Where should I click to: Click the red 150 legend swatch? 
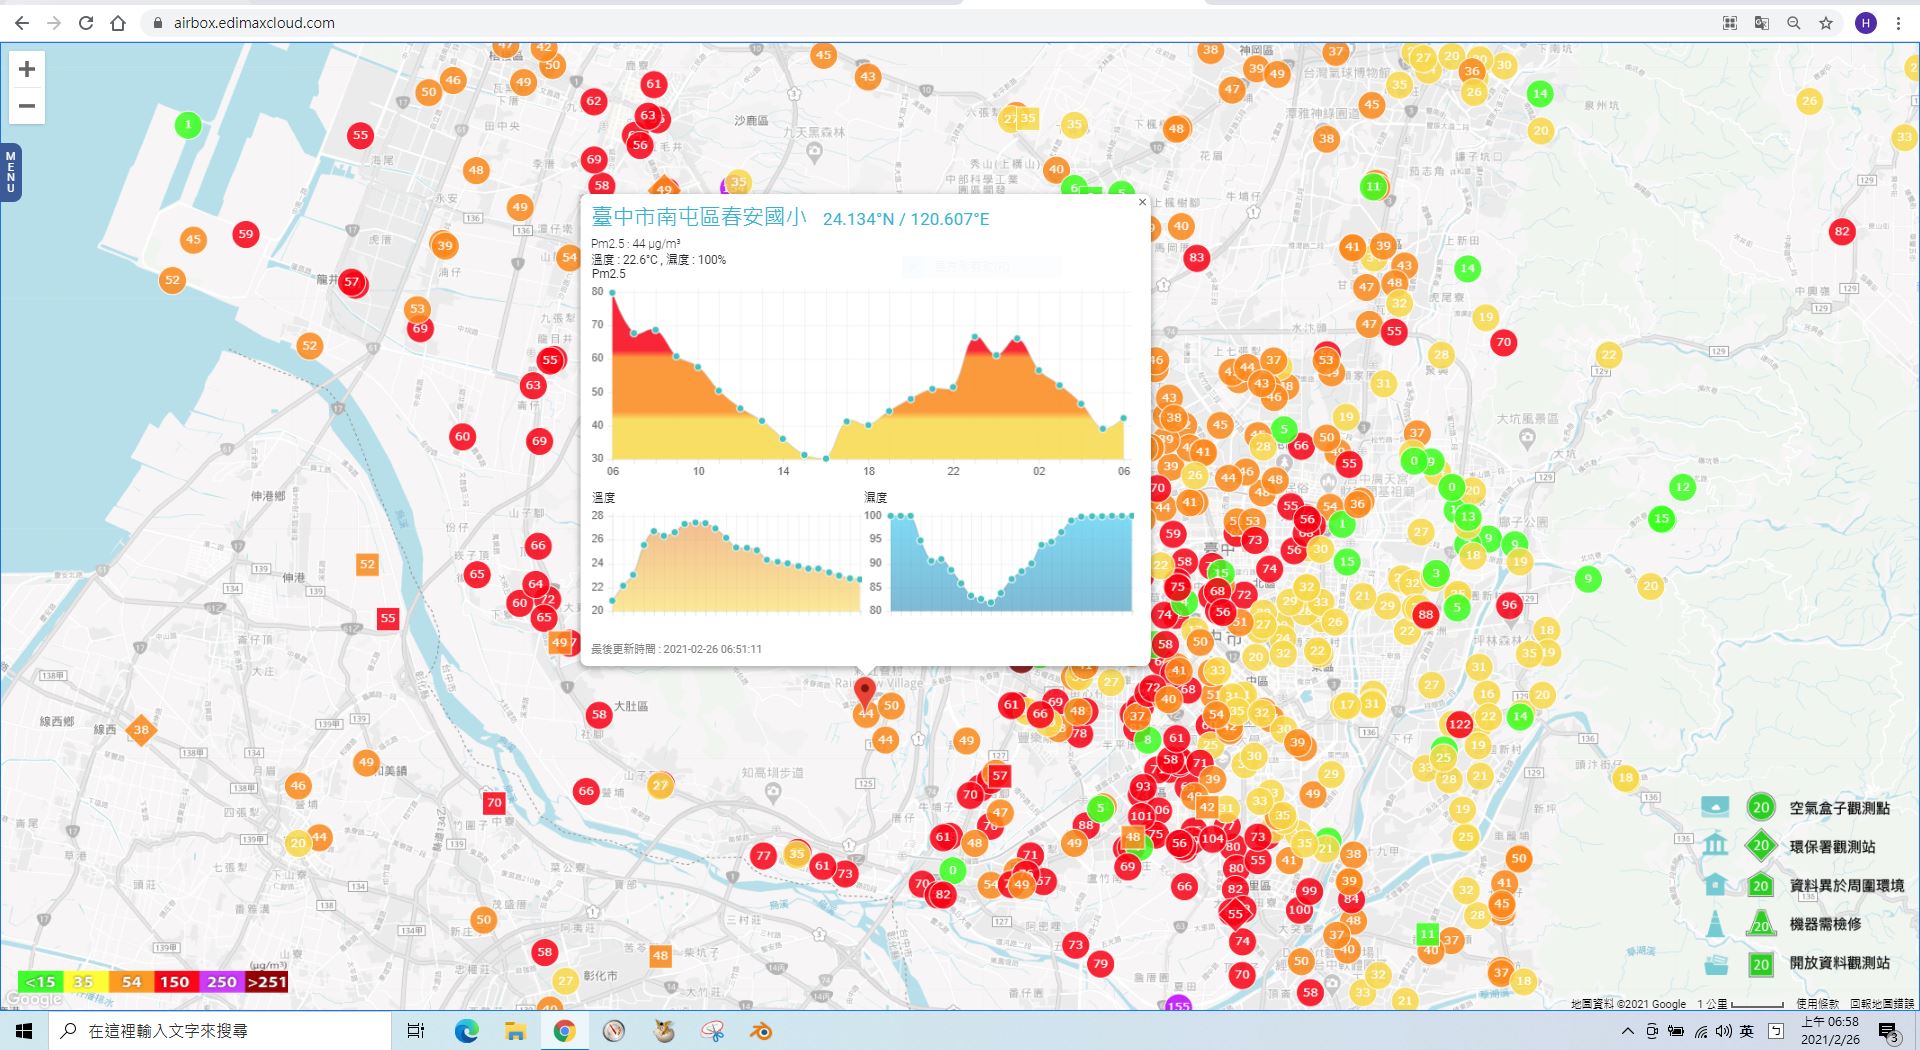click(175, 982)
